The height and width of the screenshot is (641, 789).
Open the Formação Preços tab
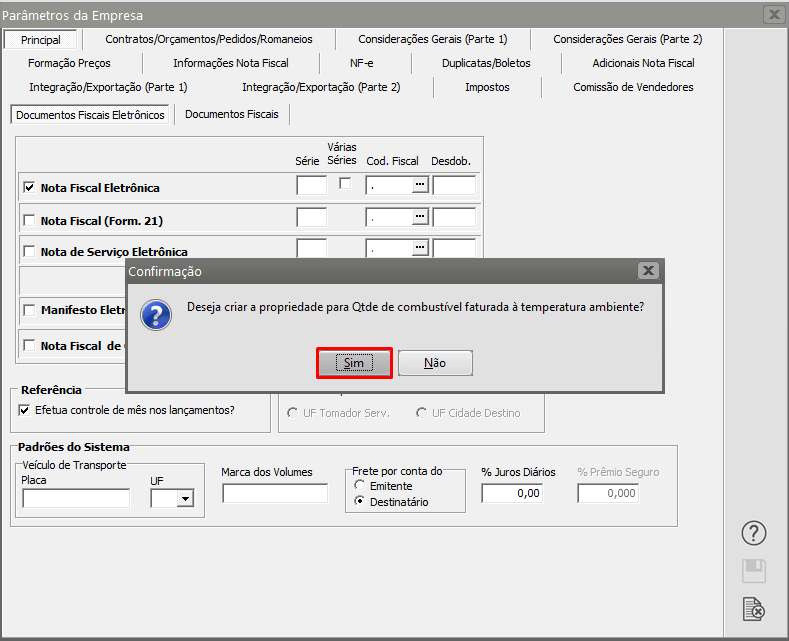click(x=70, y=63)
